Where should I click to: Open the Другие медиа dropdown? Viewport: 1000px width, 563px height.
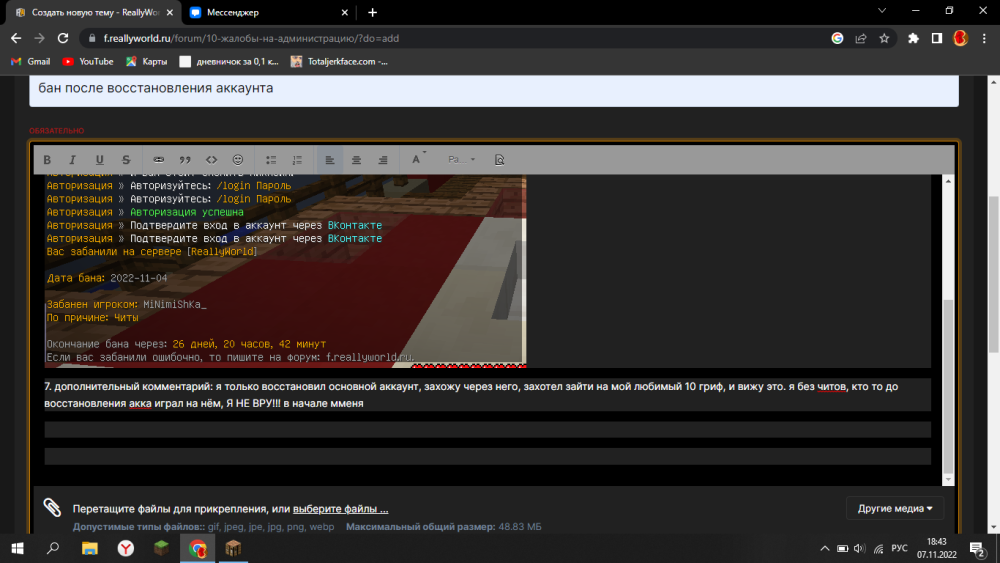[x=895, y=508]
